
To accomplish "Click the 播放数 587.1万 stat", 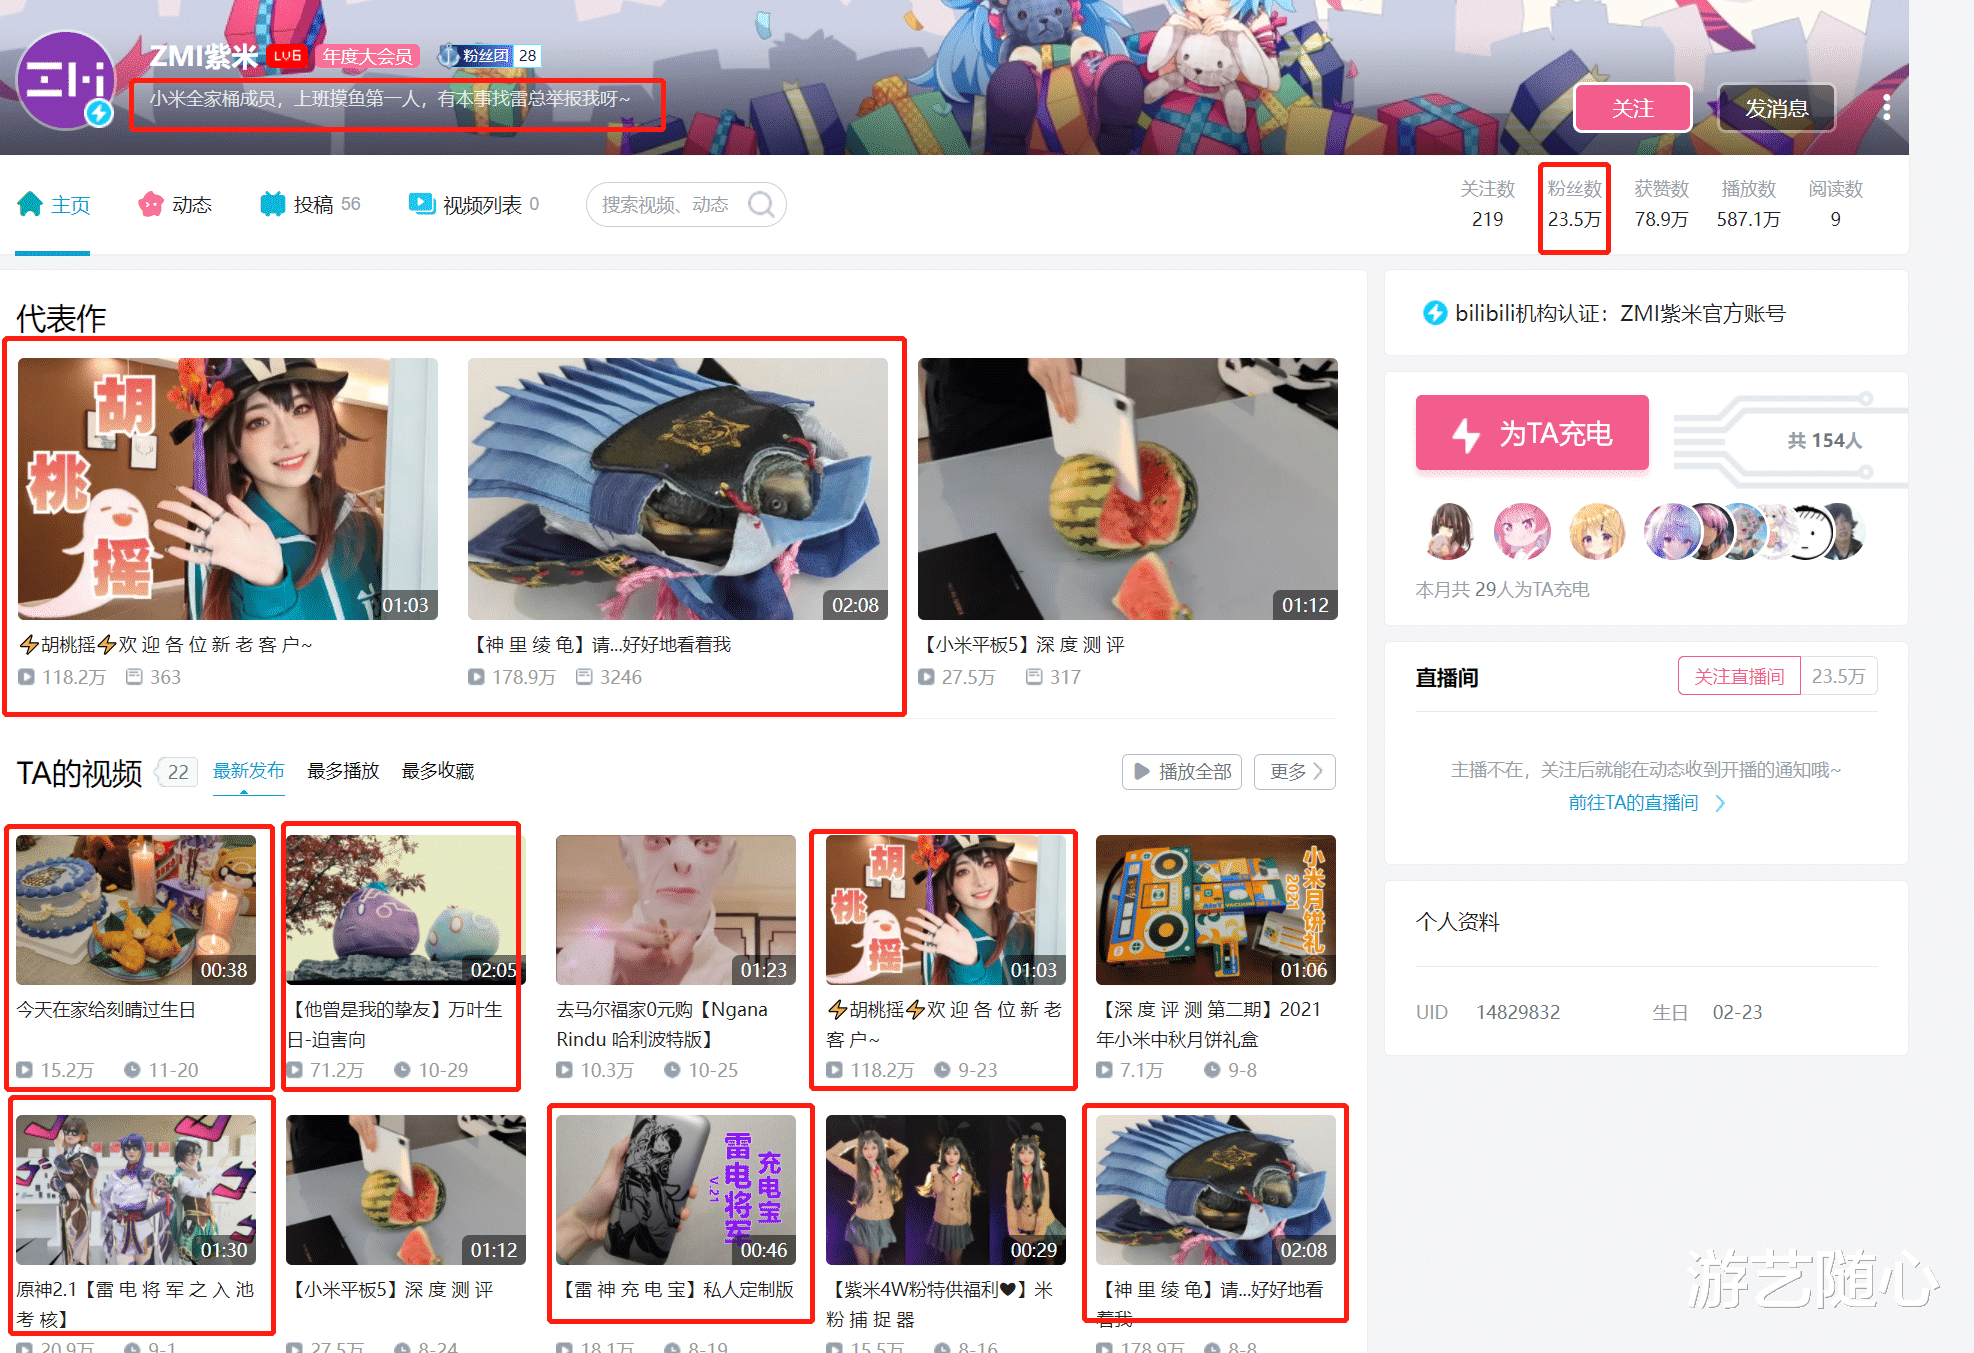I will pos(1748,204).
